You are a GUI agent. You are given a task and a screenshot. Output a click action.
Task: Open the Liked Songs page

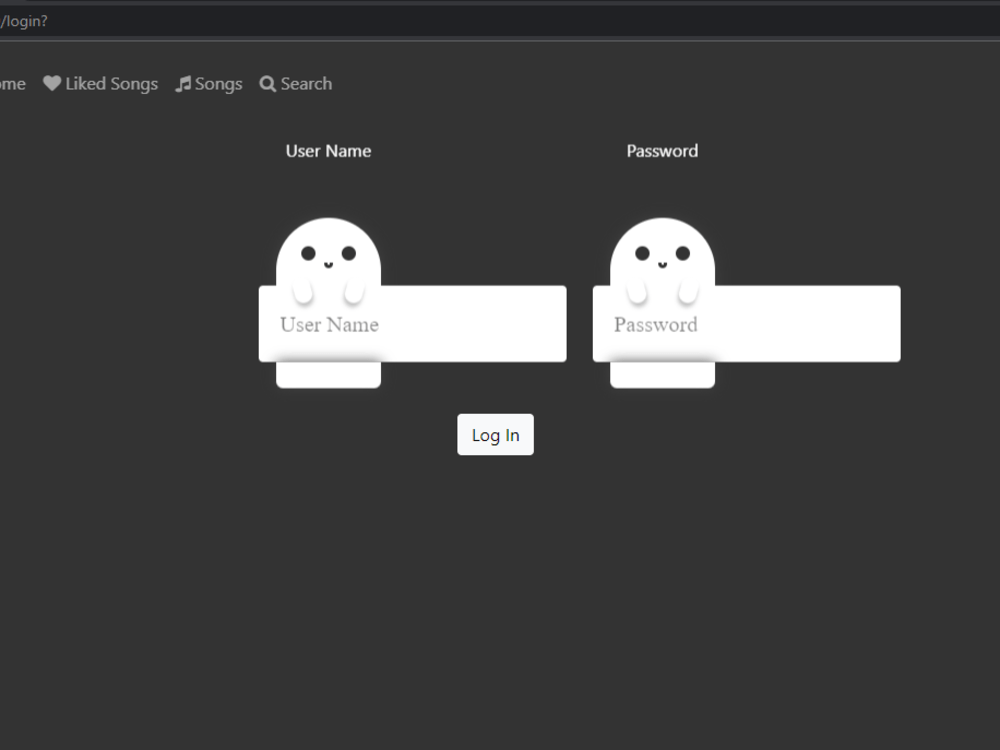point(110,83)
